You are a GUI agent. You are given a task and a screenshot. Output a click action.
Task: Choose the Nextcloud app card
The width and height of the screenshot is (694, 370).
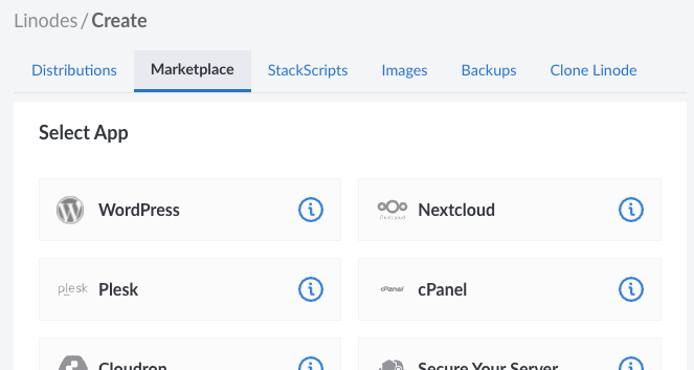510,210
